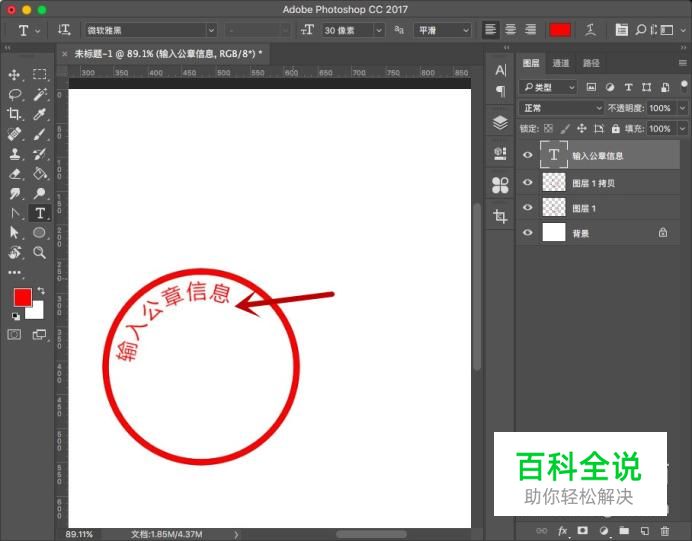Select the Pen tool
This screenshot has height=541, width=692.
pyautogui.click(x=15, y=214)
